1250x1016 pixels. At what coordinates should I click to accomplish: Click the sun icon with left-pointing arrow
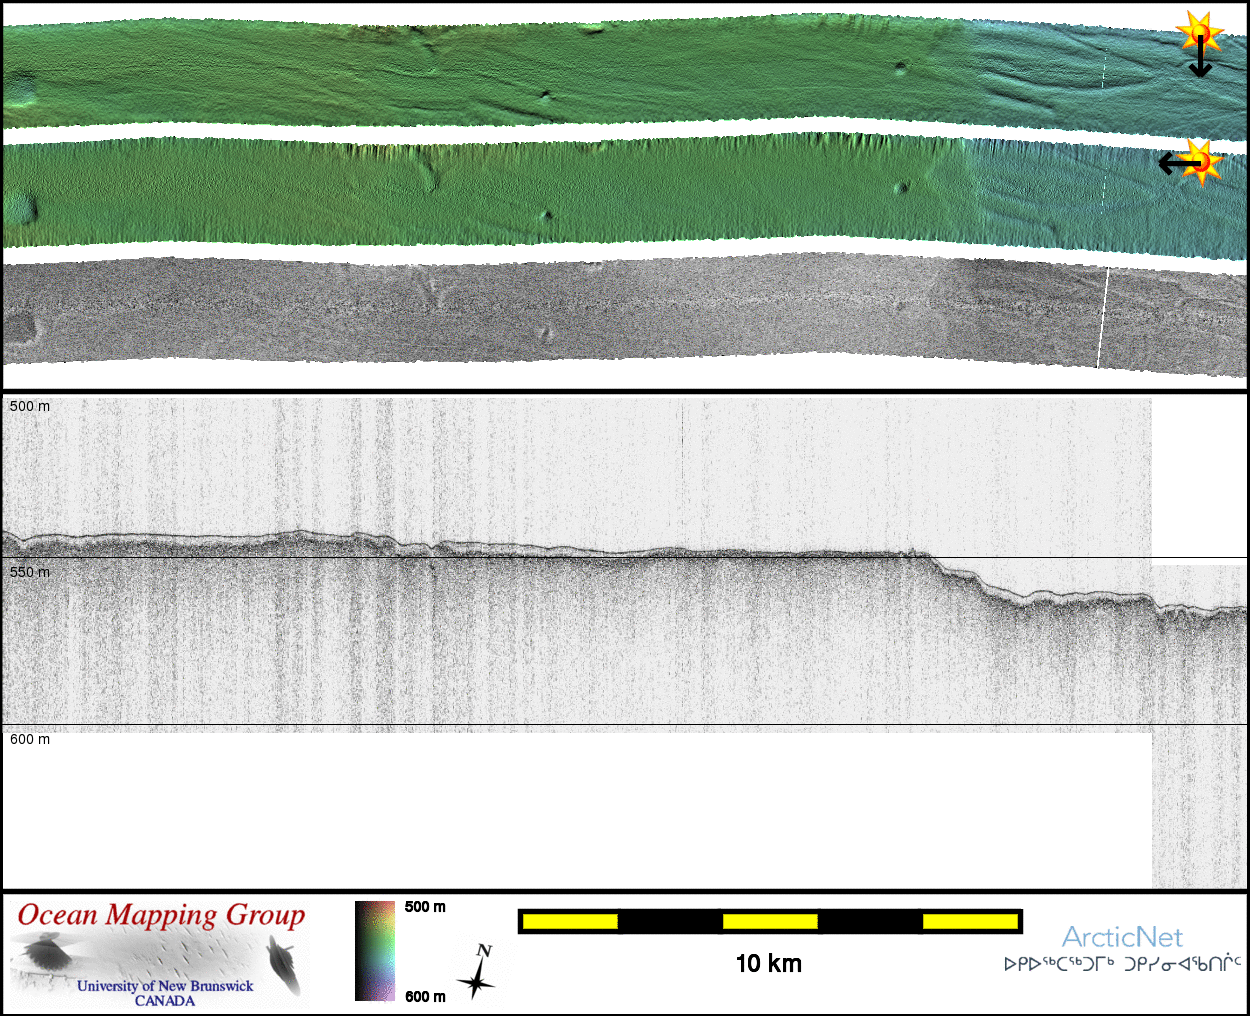pyautogui.click(x=1203, y=160)
